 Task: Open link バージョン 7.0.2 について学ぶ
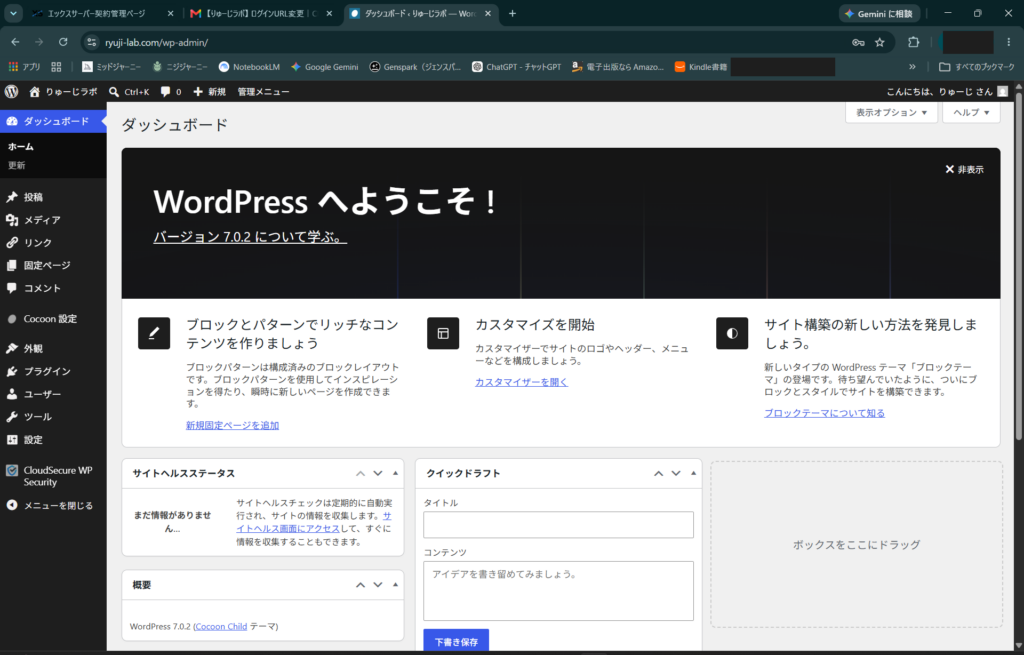pos(250,236)
